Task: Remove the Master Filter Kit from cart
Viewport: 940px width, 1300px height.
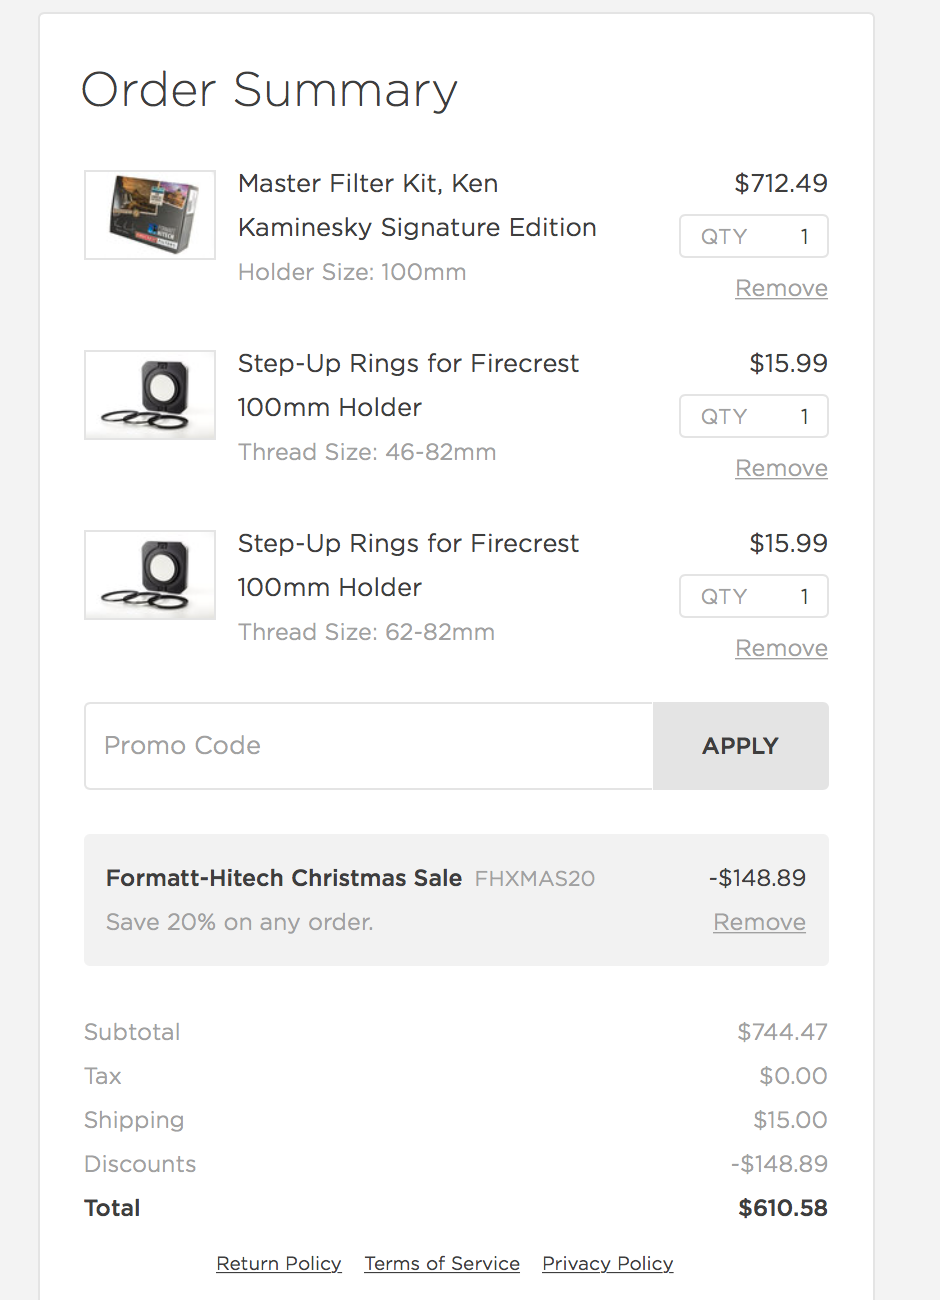Action: point(781,288)
